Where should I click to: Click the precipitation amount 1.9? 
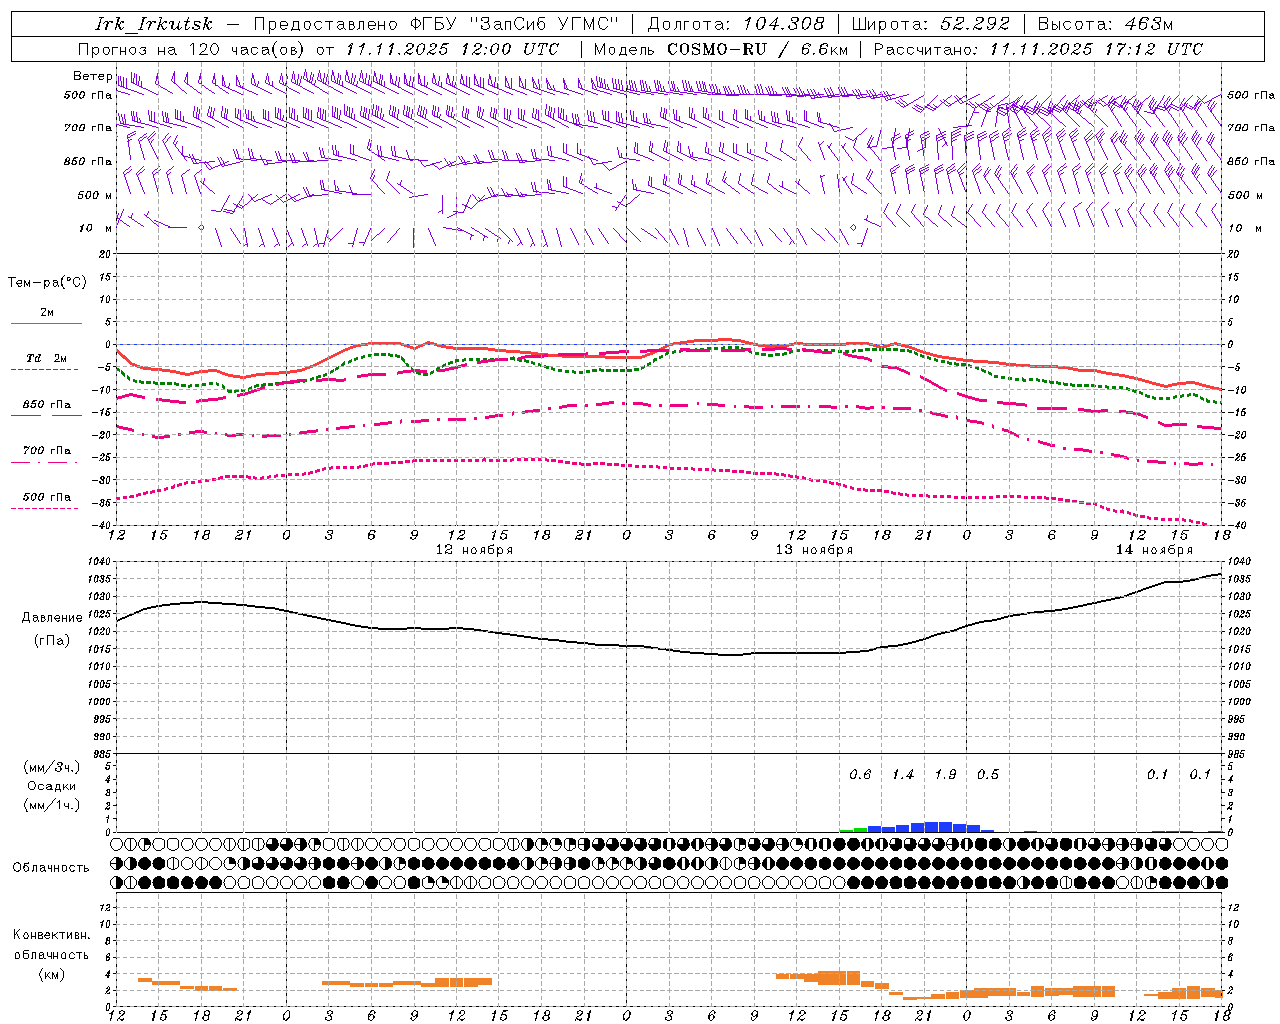tap(945, 775)
